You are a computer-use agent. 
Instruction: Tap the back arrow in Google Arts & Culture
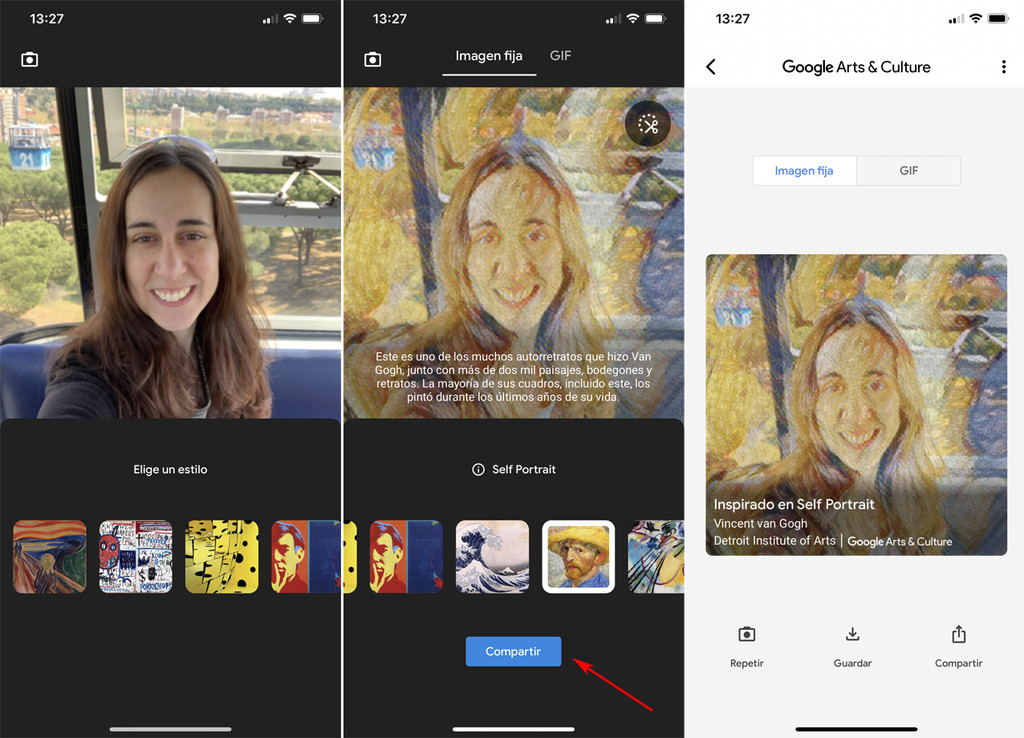711,66
